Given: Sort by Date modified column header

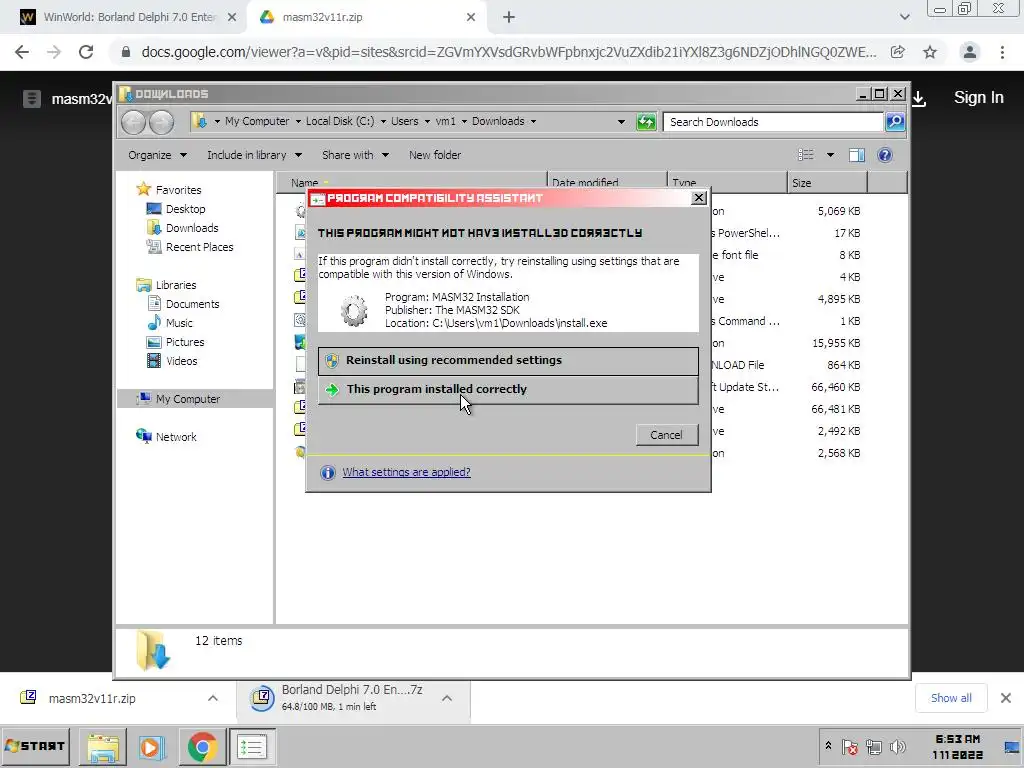Looking at the screenshot, I should click(x=607, y=183).
